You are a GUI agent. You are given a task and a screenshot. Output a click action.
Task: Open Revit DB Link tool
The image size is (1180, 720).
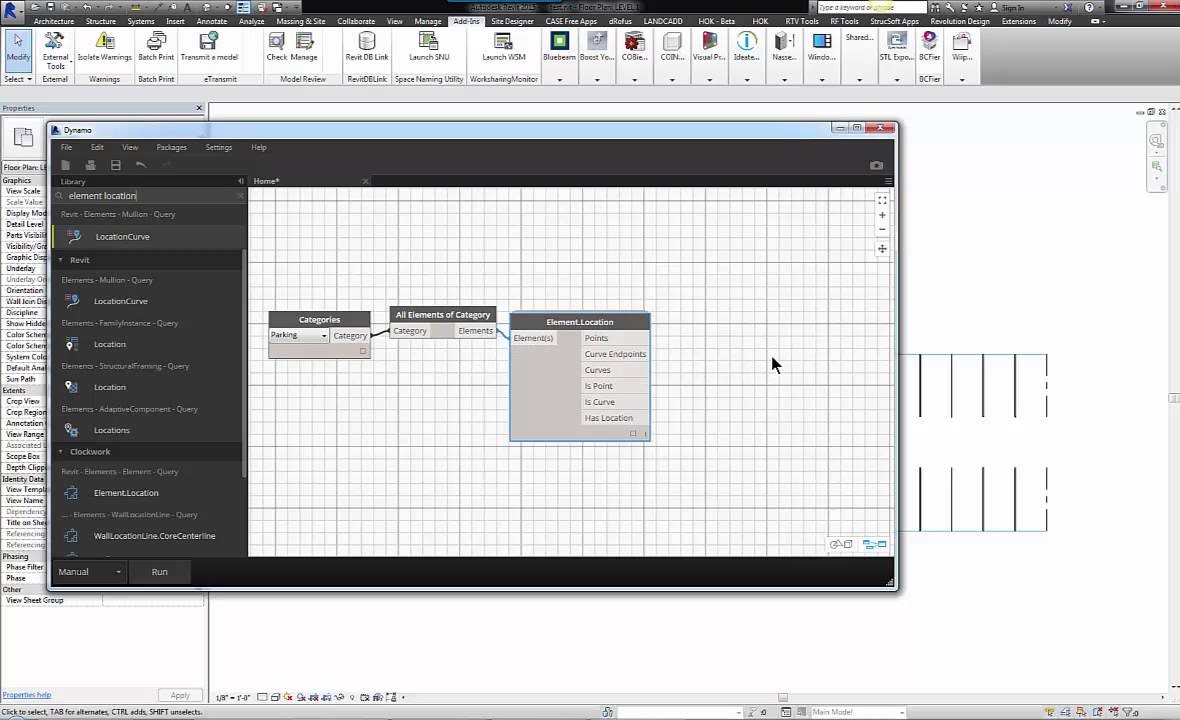(x=366, y=47)
